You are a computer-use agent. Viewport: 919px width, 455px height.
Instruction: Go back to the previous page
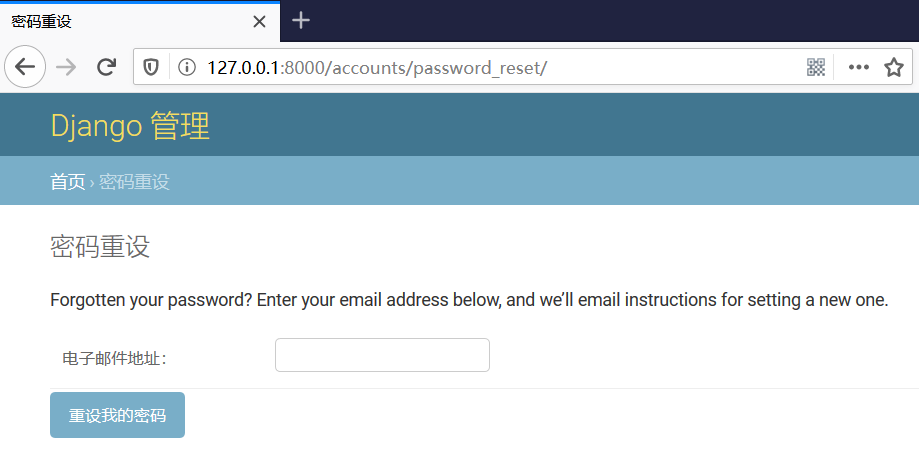coord(25,67)
